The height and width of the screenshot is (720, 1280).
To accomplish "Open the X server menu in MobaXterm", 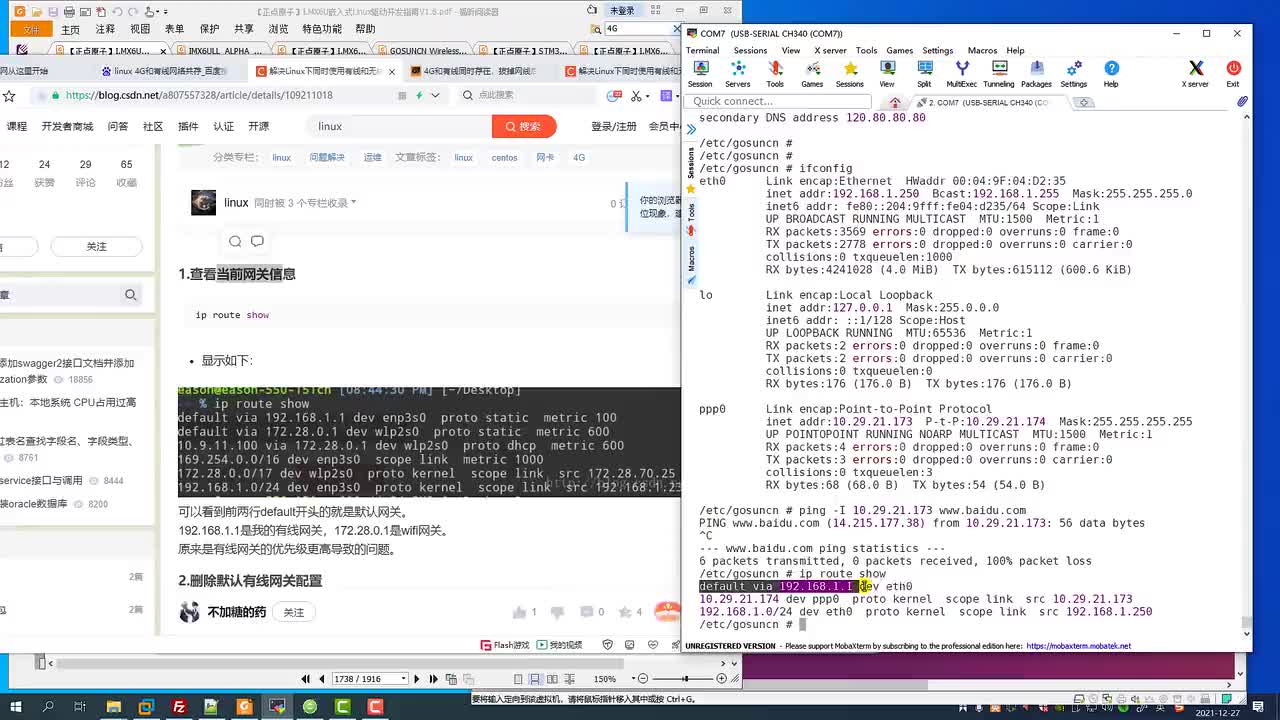I will point(830,50).
